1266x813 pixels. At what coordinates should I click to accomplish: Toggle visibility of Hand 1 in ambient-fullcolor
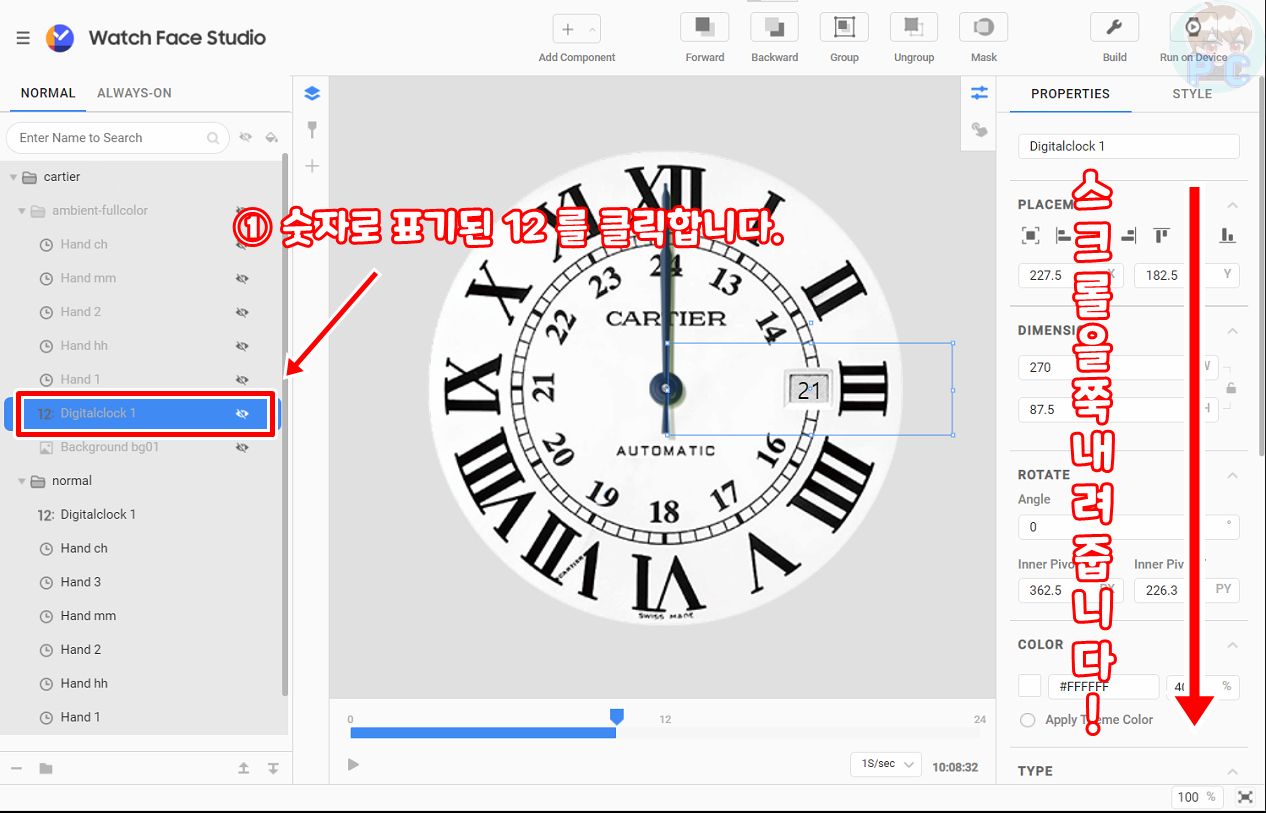pos(241,380)
